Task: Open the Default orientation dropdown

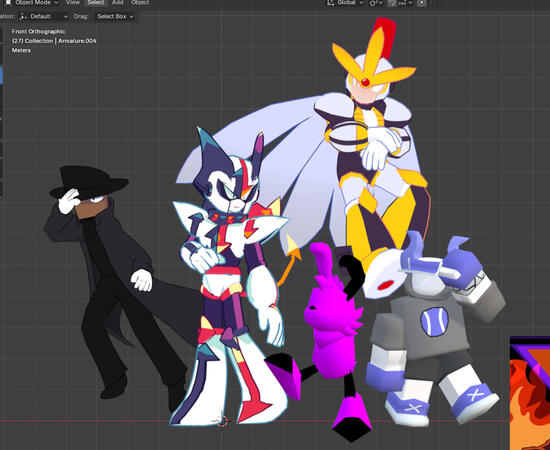Action: [43, 16]
